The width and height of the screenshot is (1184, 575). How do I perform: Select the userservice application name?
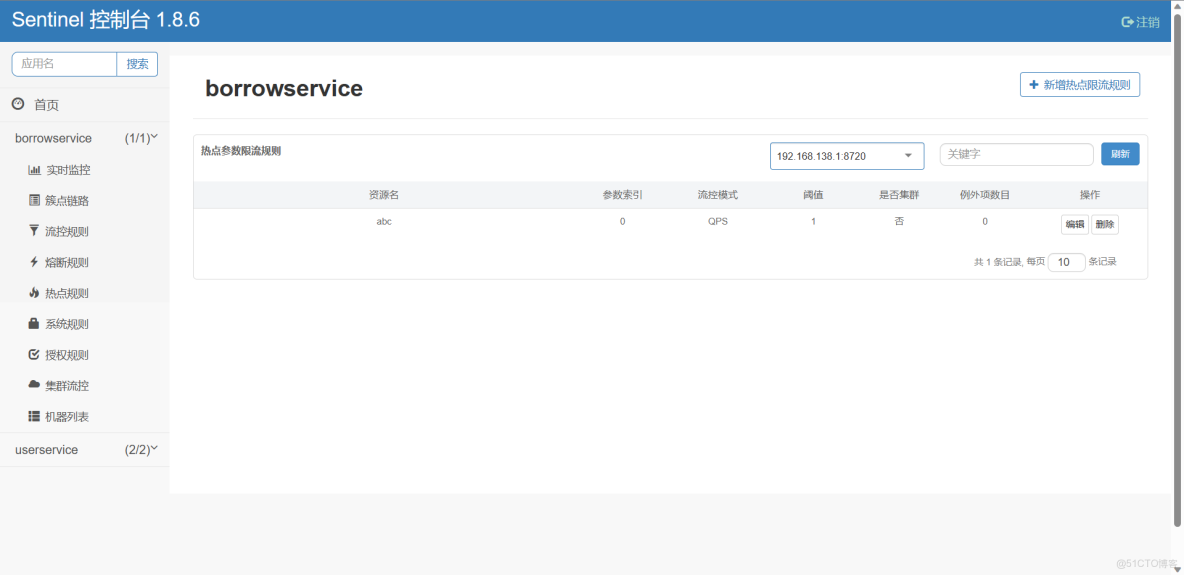pos(47,450)
